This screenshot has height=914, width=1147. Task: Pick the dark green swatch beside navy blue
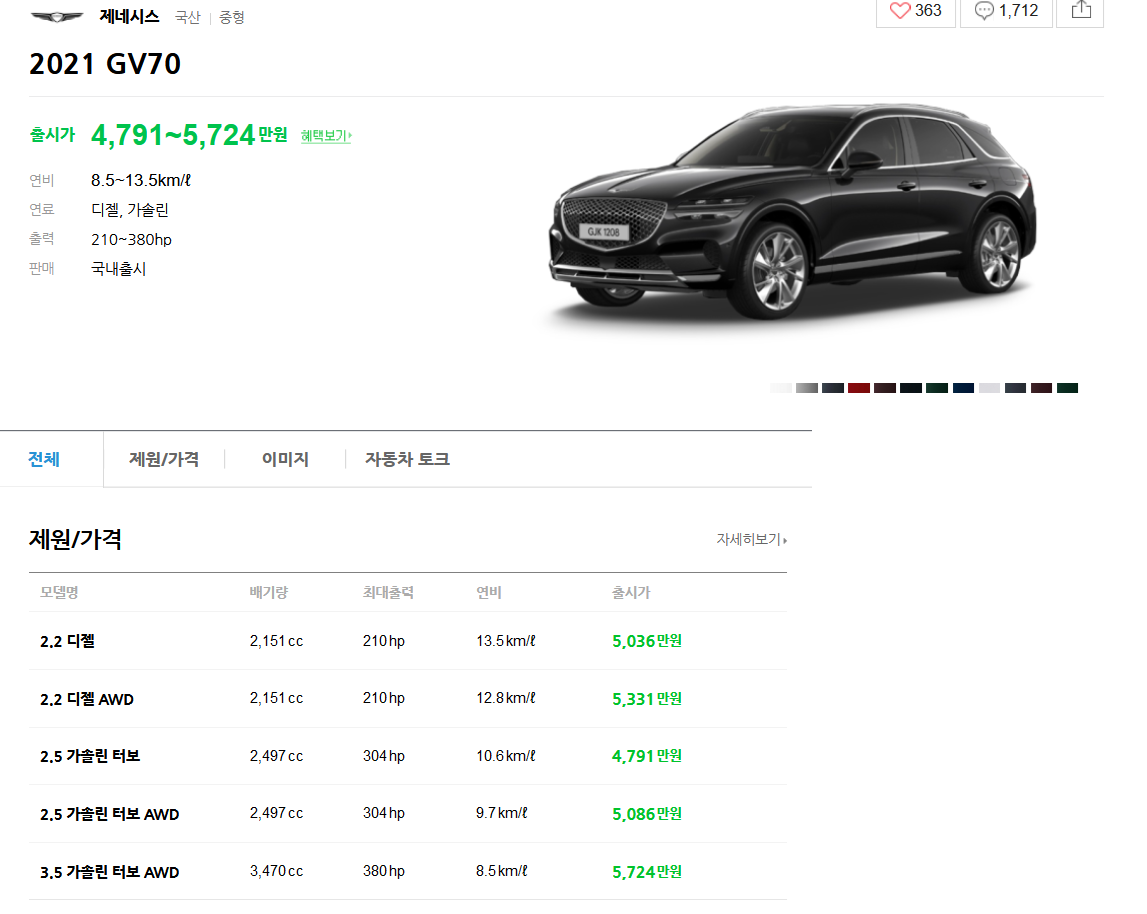937,388
